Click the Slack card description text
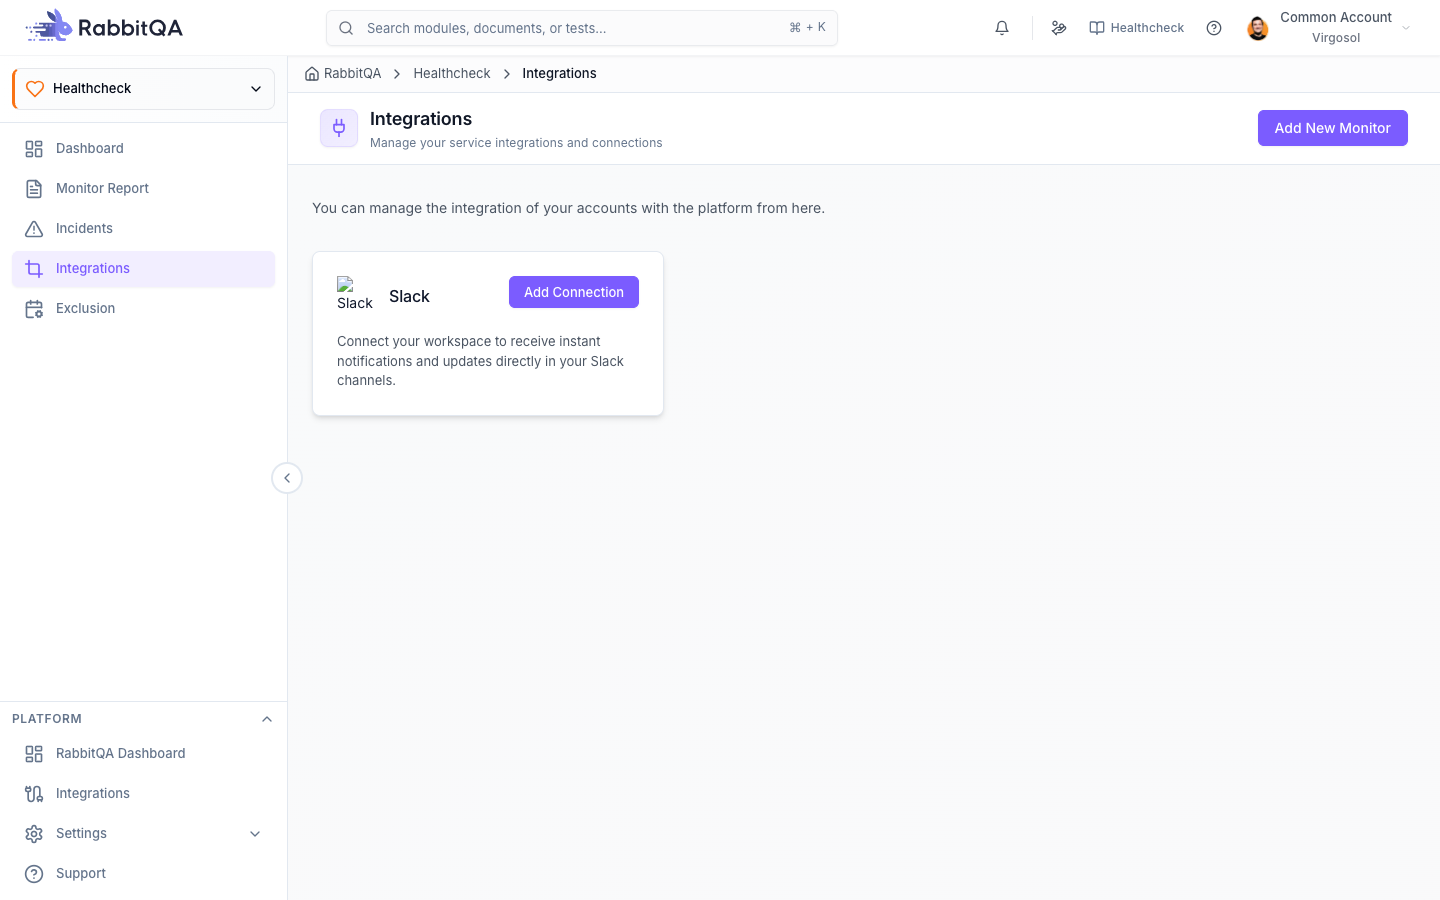 coord(480,361)
